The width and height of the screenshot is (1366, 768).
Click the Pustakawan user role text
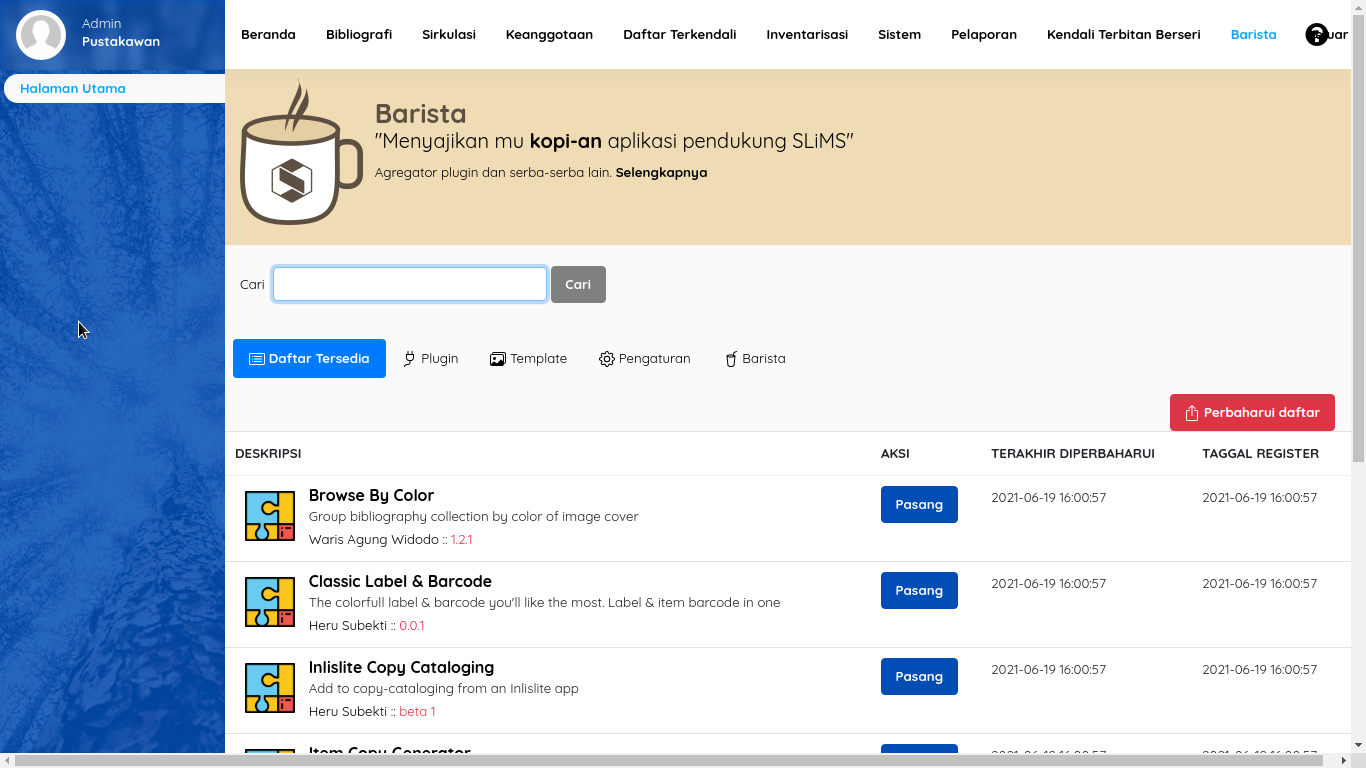point(121,42)
